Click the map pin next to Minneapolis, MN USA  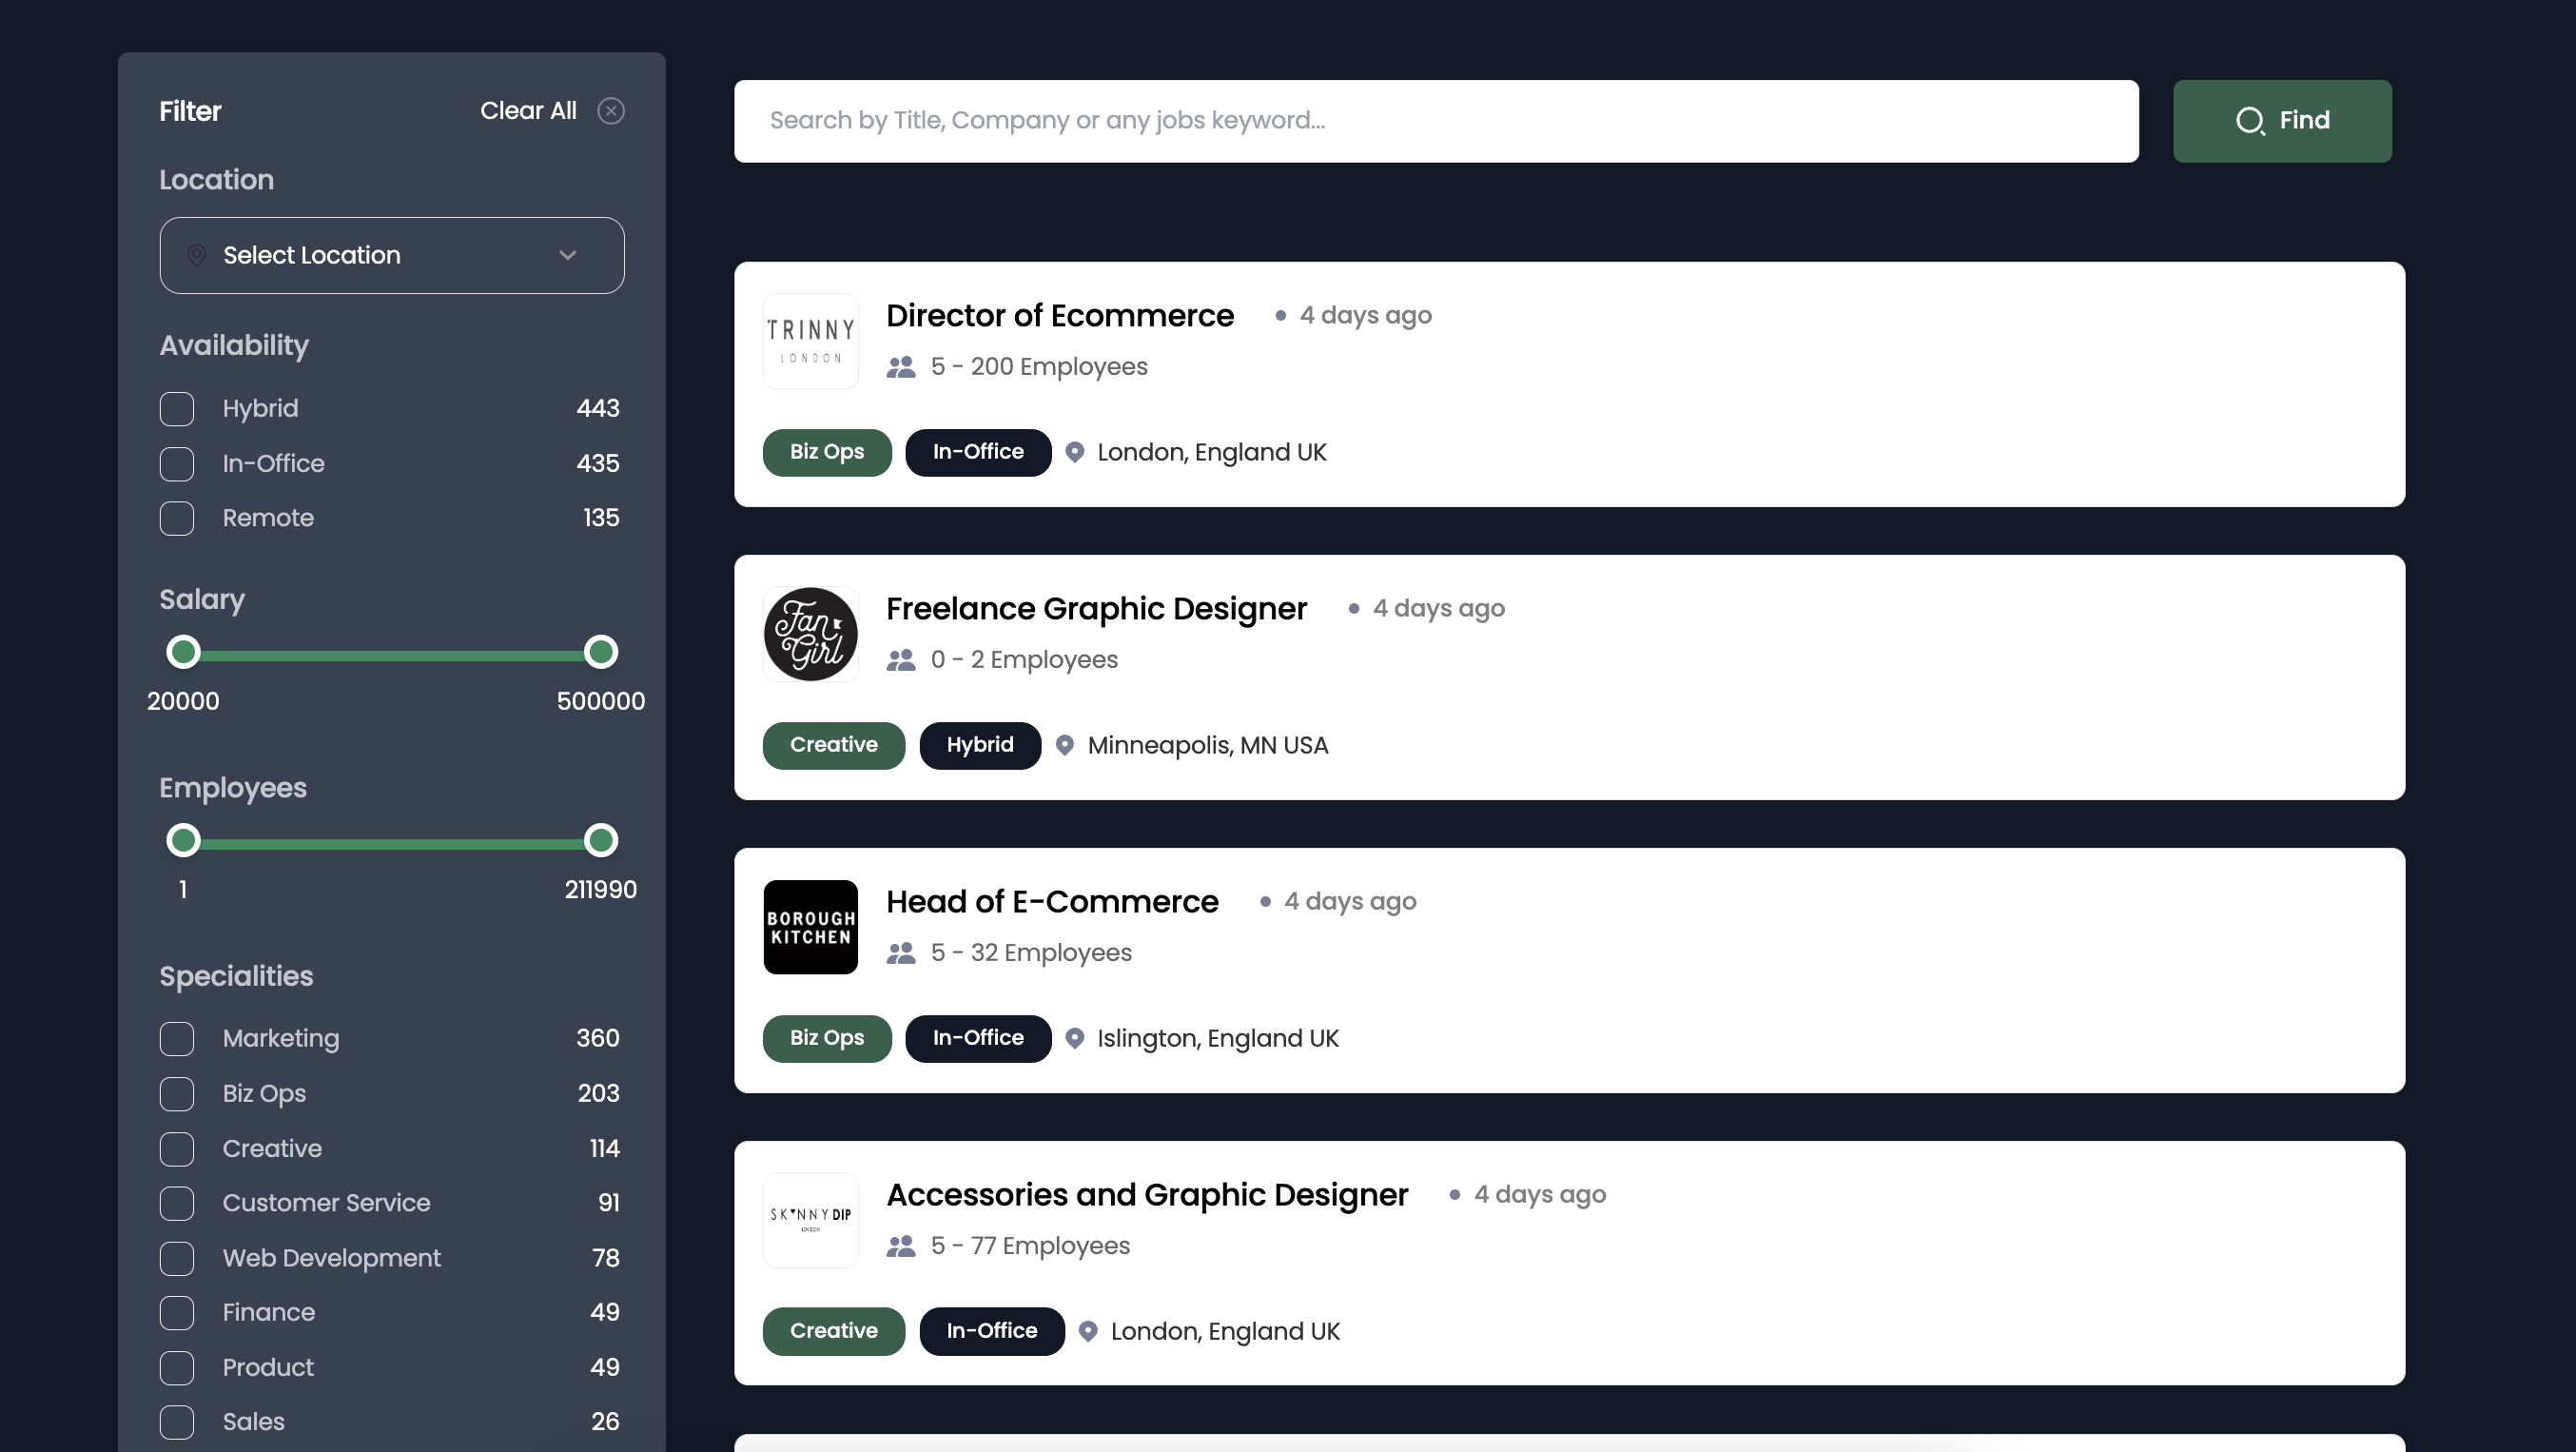[1065, 746]
